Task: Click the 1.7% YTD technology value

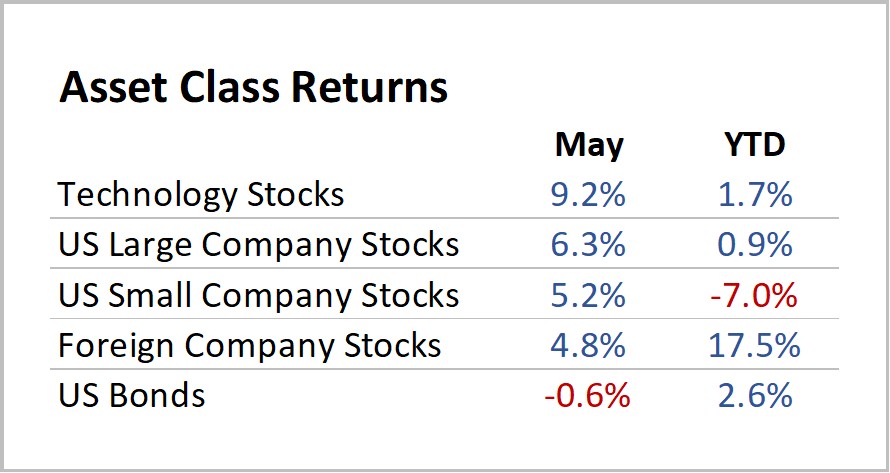Action: click(755, 194)
